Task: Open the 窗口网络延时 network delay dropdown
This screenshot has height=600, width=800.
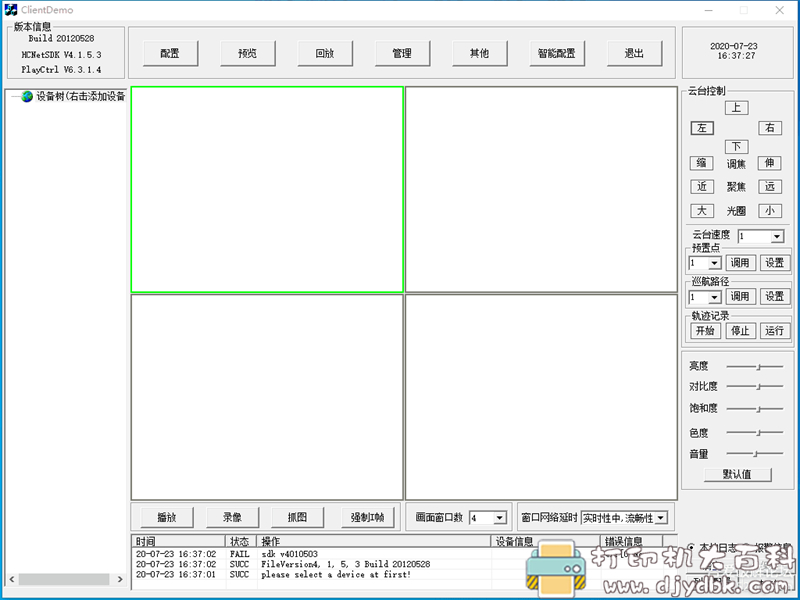Action: coord(661,518)
